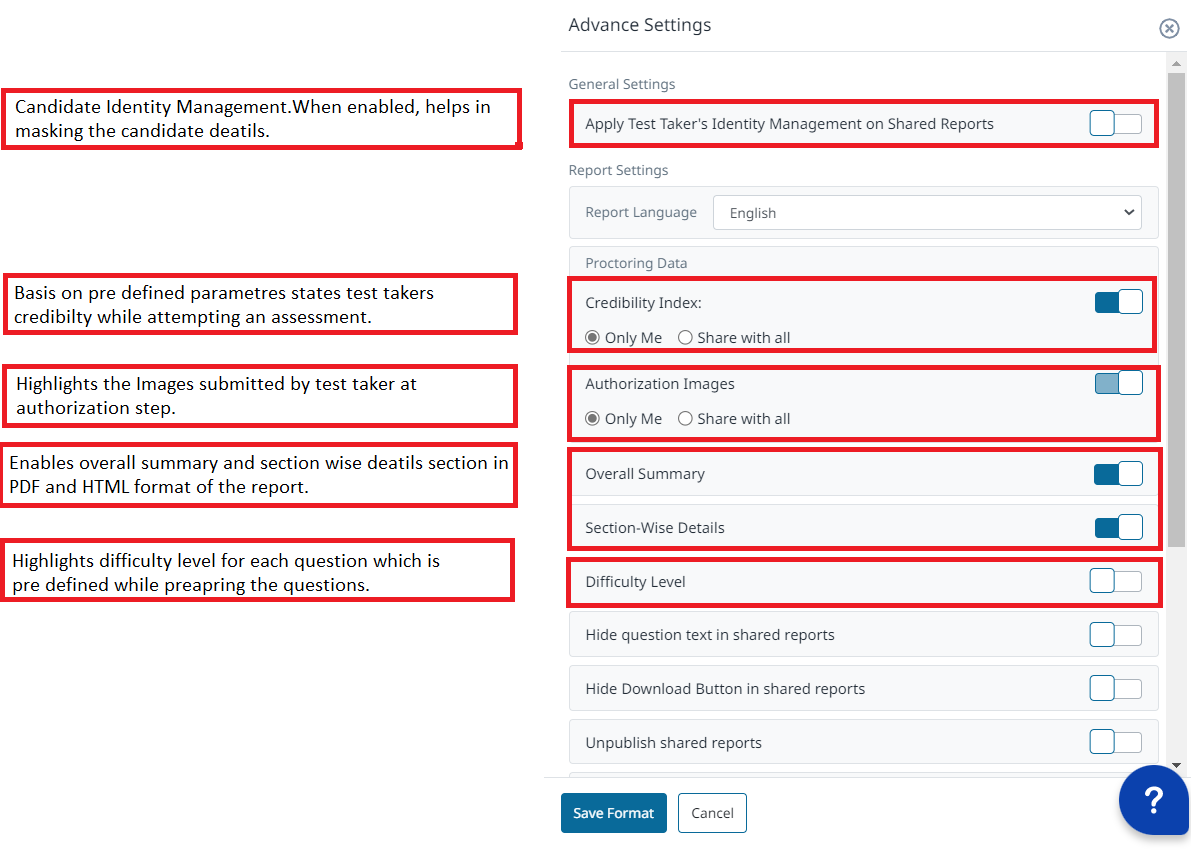Screen dimensions: 1191x855
Task: Select Only Me under Authorization Images
Action: click(624, 419)
